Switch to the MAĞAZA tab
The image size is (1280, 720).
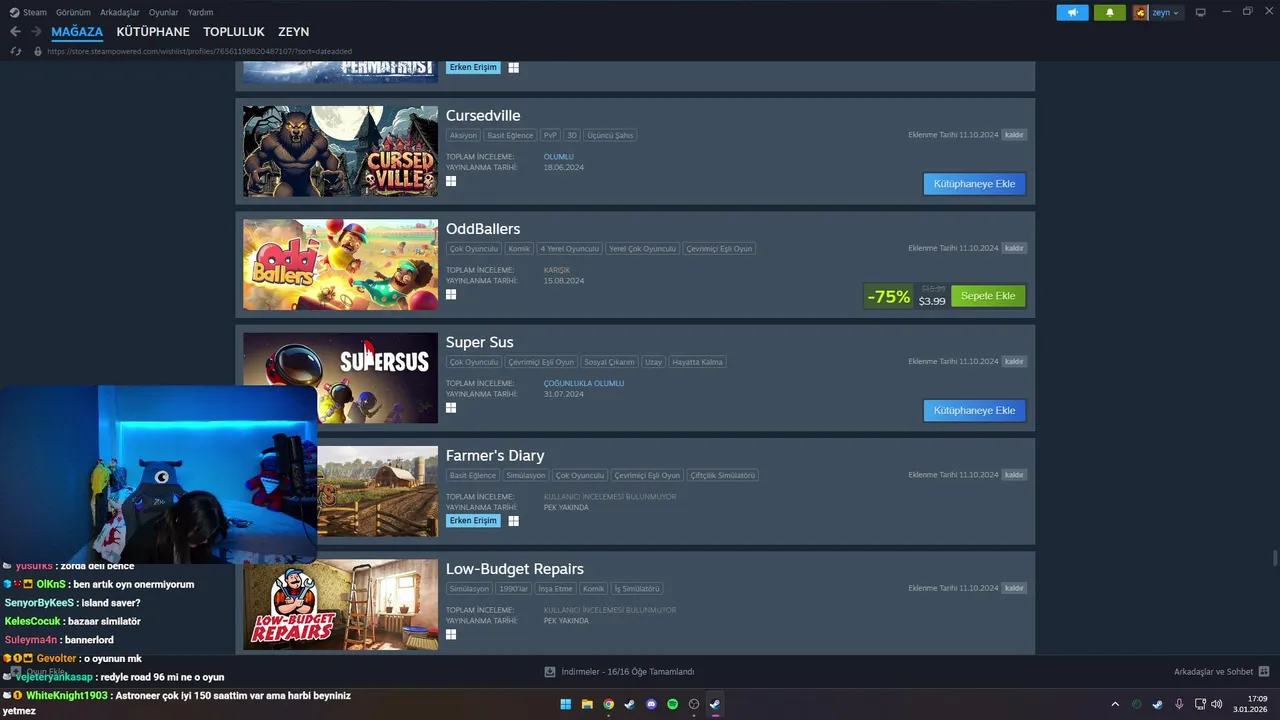click(x=77, y=32)
